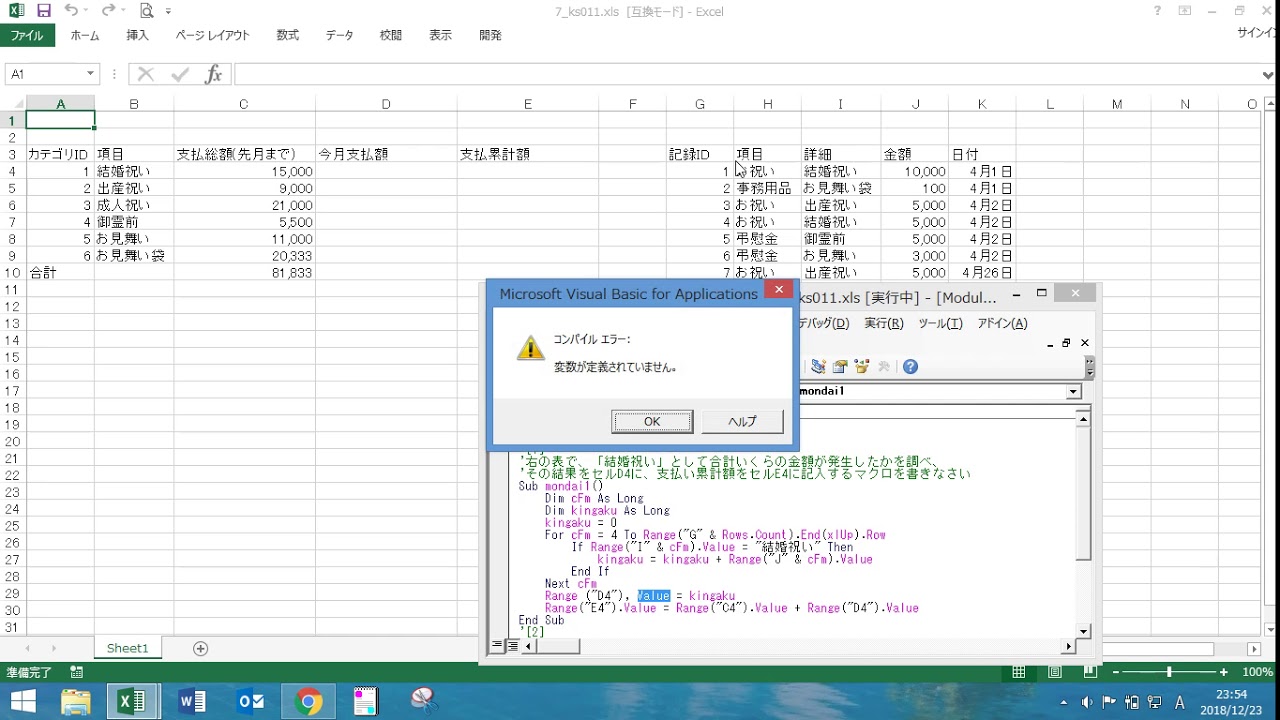Click the undo arrow in the quick access toolbar

pos(71,11)
